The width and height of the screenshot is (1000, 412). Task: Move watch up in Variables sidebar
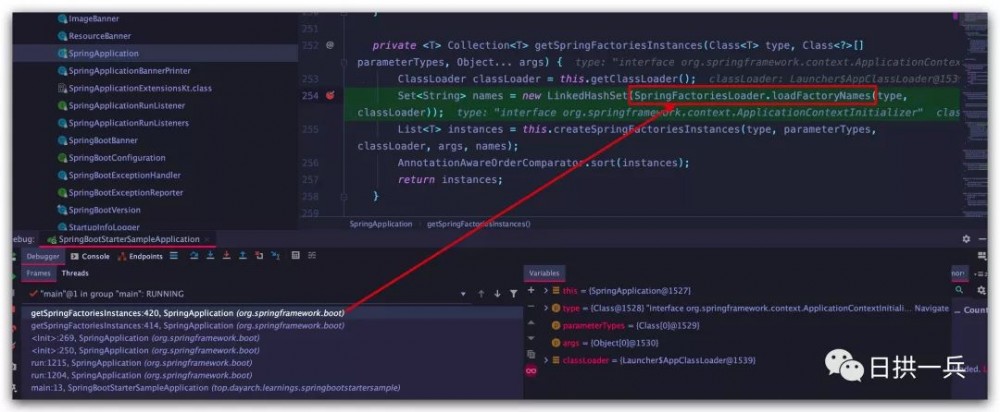[x=531, y=322]
